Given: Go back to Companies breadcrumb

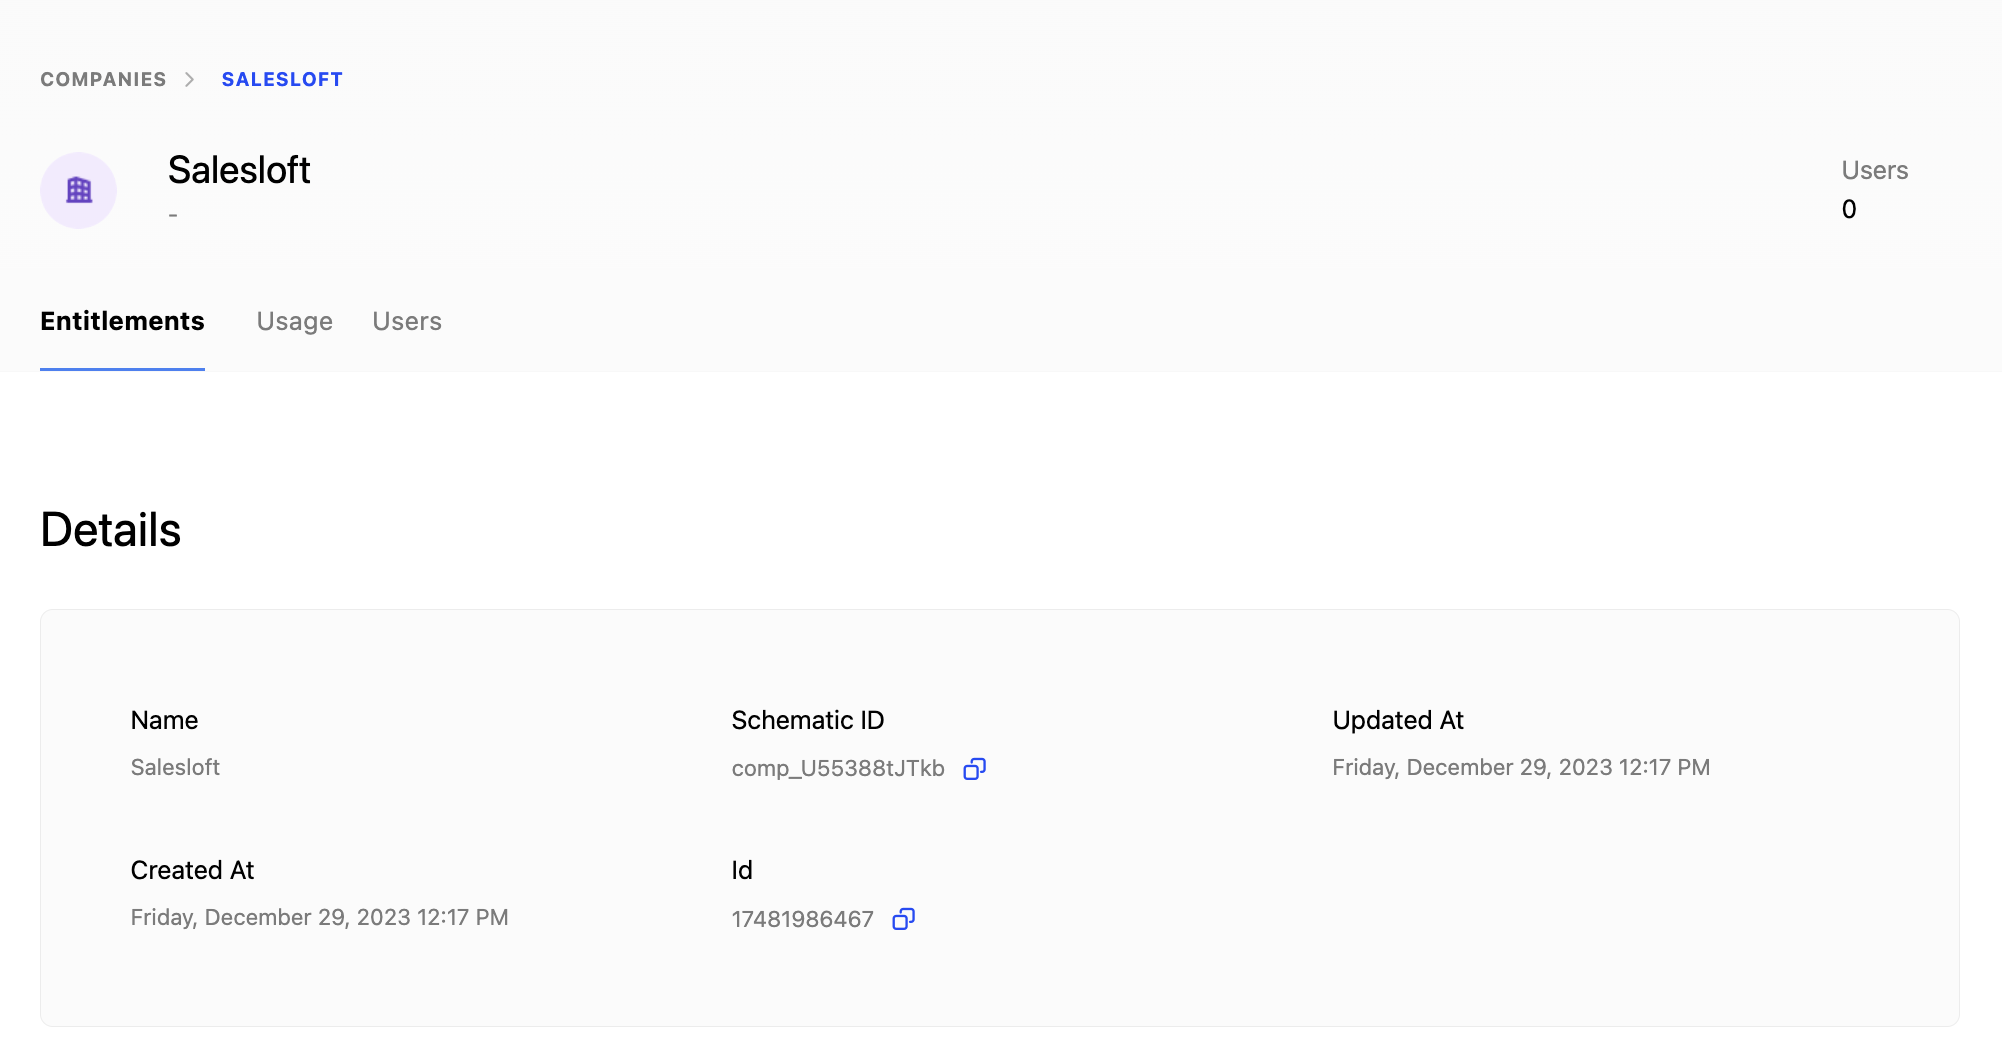Looking at the screenshot, I should tap(103, 79).
